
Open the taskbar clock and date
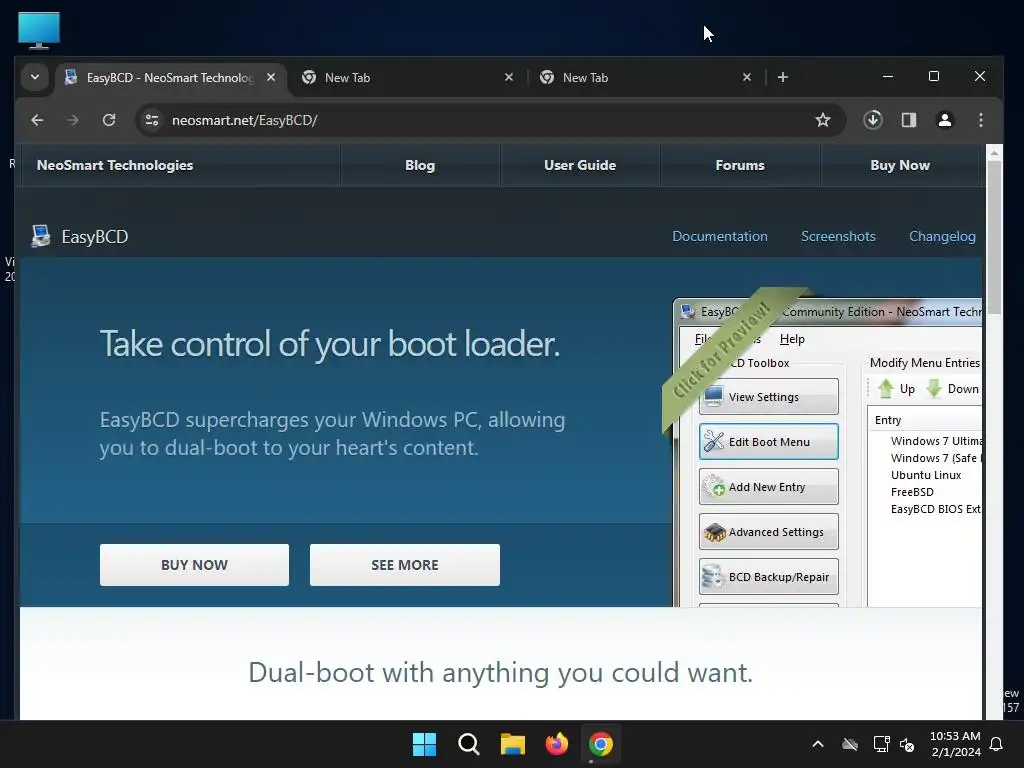[955, 744]
